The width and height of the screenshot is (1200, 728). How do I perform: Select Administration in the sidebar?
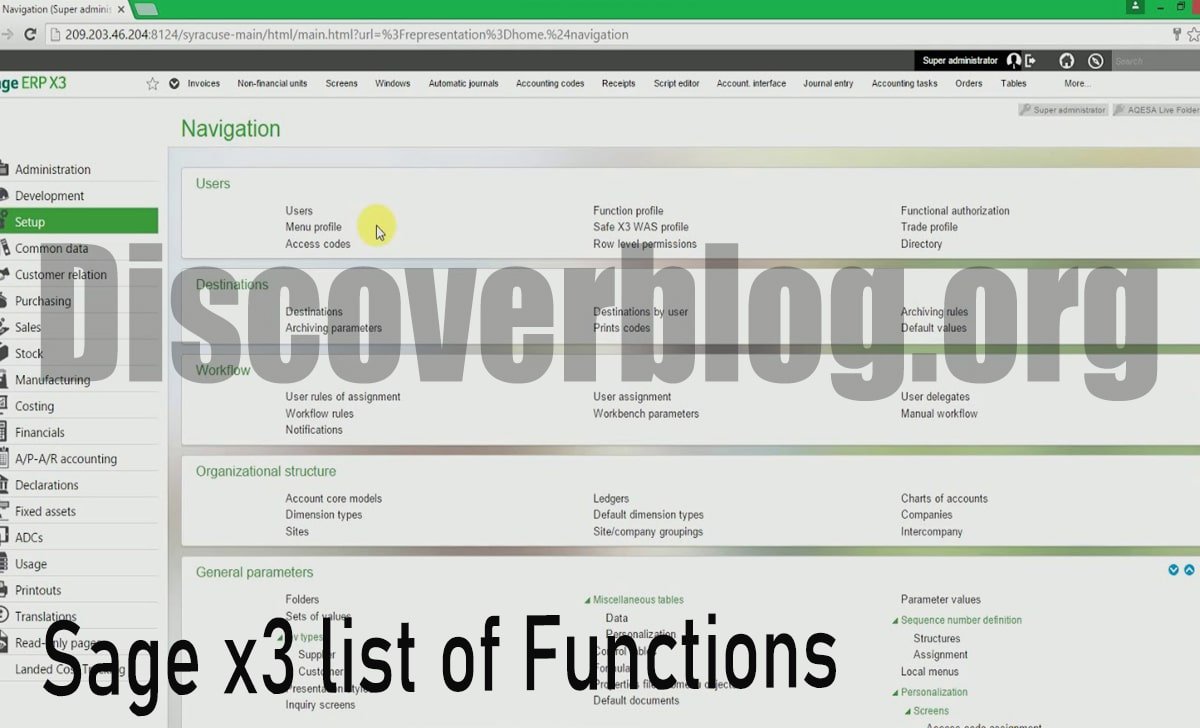coord(52,170)
